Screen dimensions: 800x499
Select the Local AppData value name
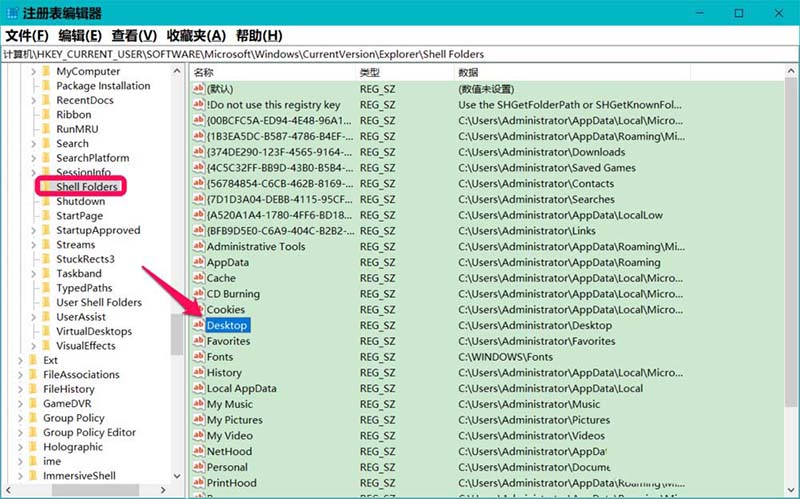[x=241, y=388]
